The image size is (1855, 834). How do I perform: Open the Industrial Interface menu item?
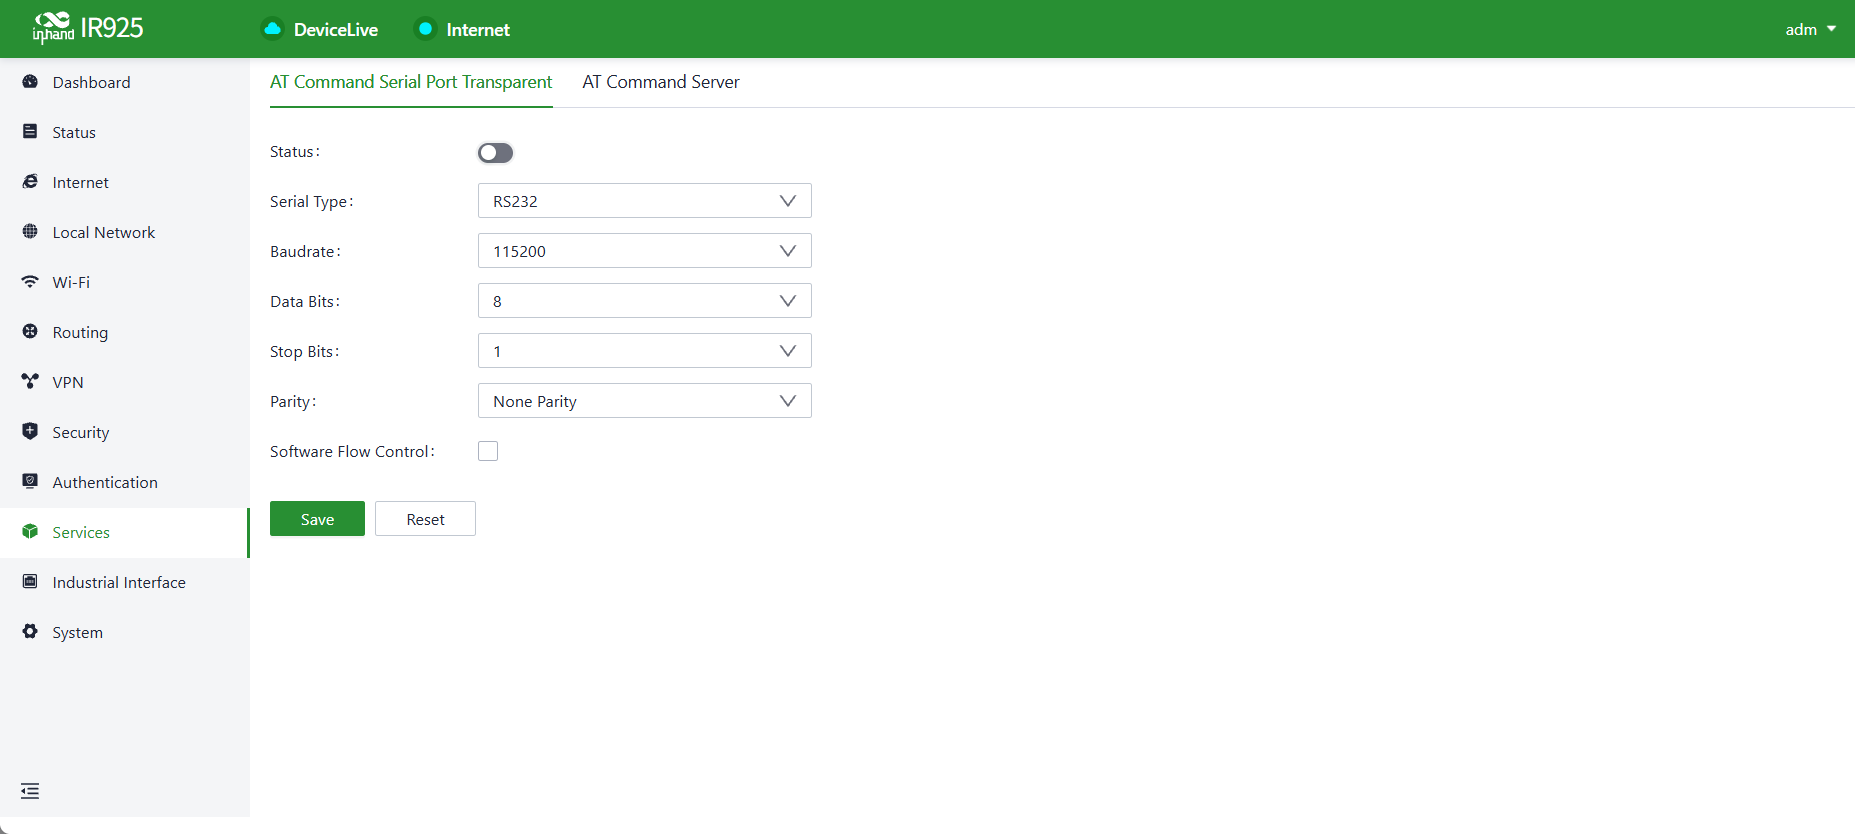click(x=125, y=583)
